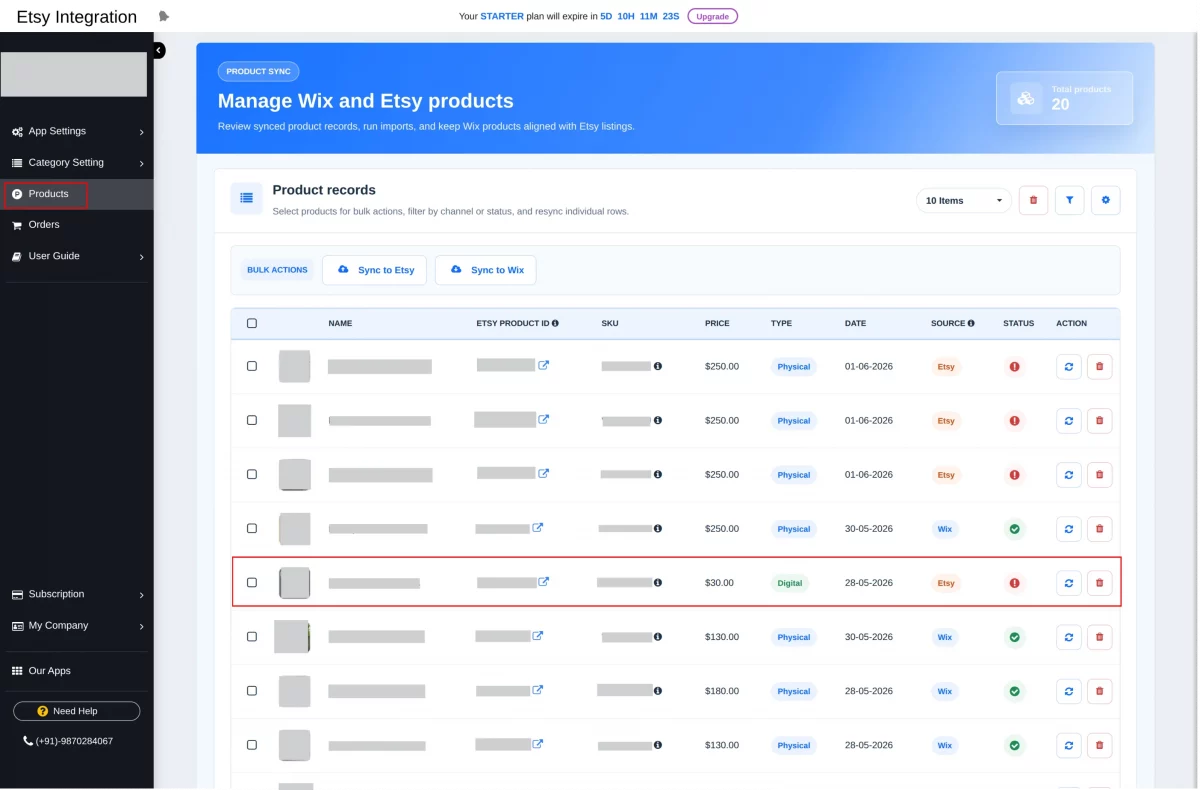The width and height of the screenshot is (1200, 790).
Task: Click Etsy source badge in $30.00 row
Action: [946, 583]
